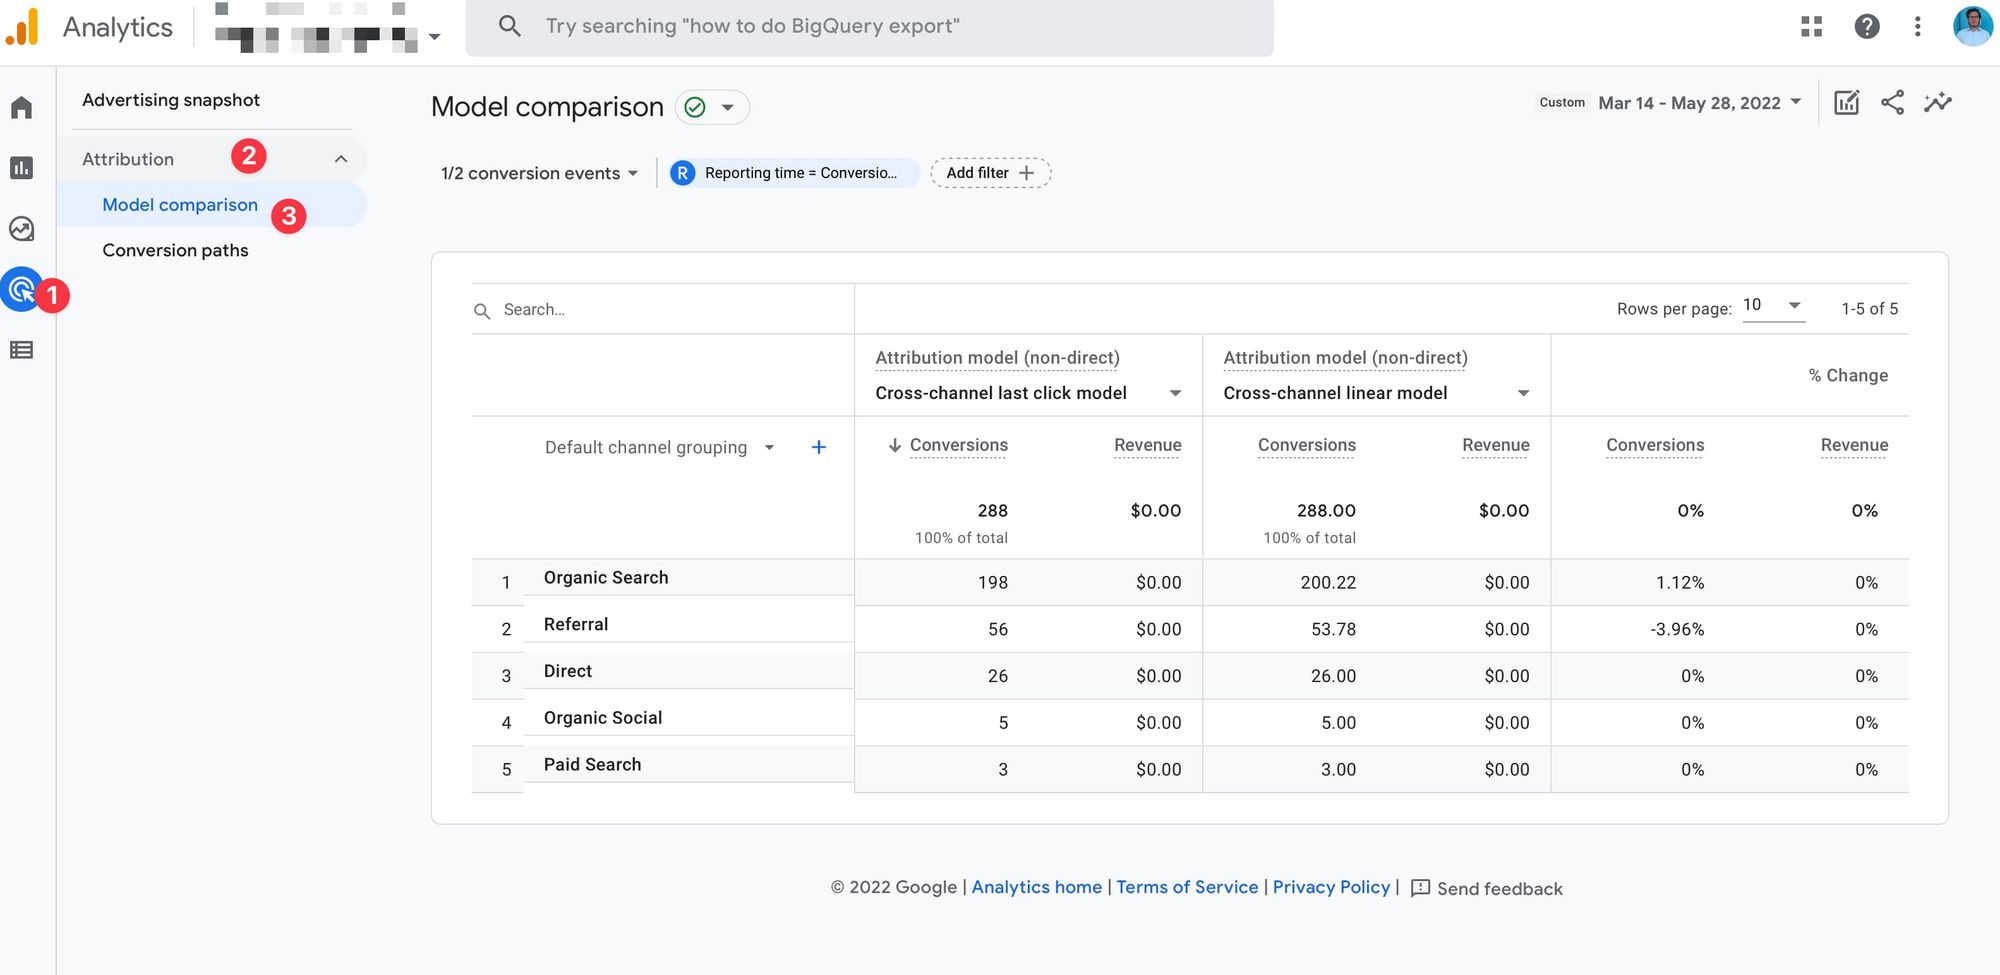Image resolution: width=2000 pixels, height=975 pixels.
Task: Sort by % Change Revenue header
Action: [x=1854, y=445]
